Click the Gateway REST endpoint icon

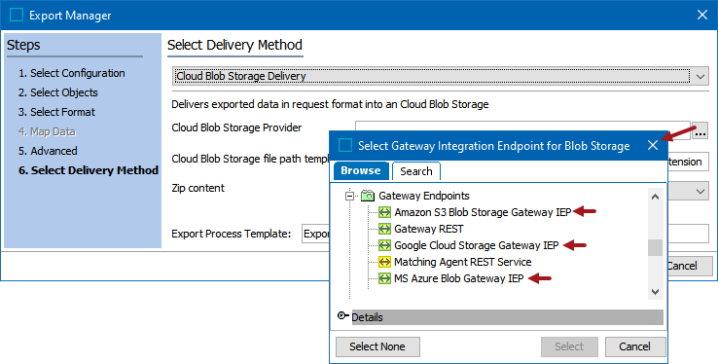(384, 228)
